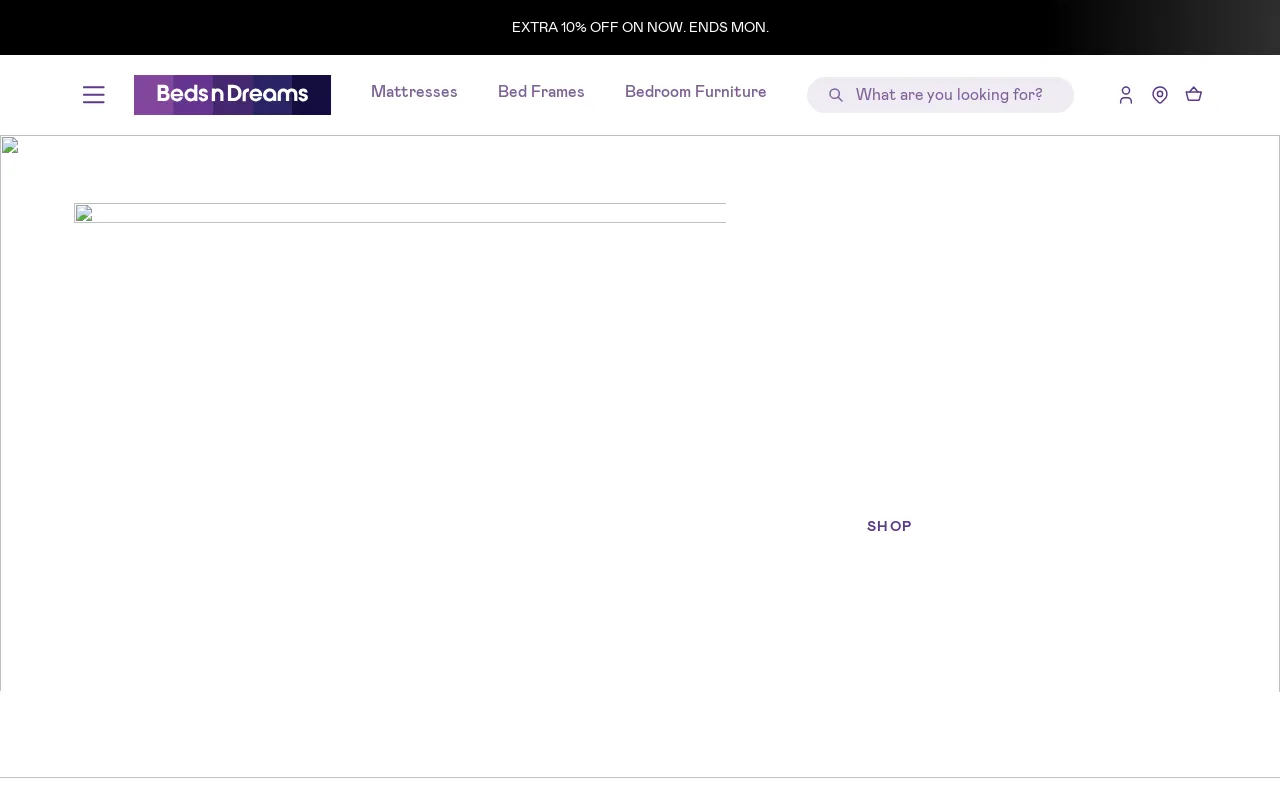Click the BedsnDreams logo
Screen dimensions: 1280x800
[x=232, y=95]
